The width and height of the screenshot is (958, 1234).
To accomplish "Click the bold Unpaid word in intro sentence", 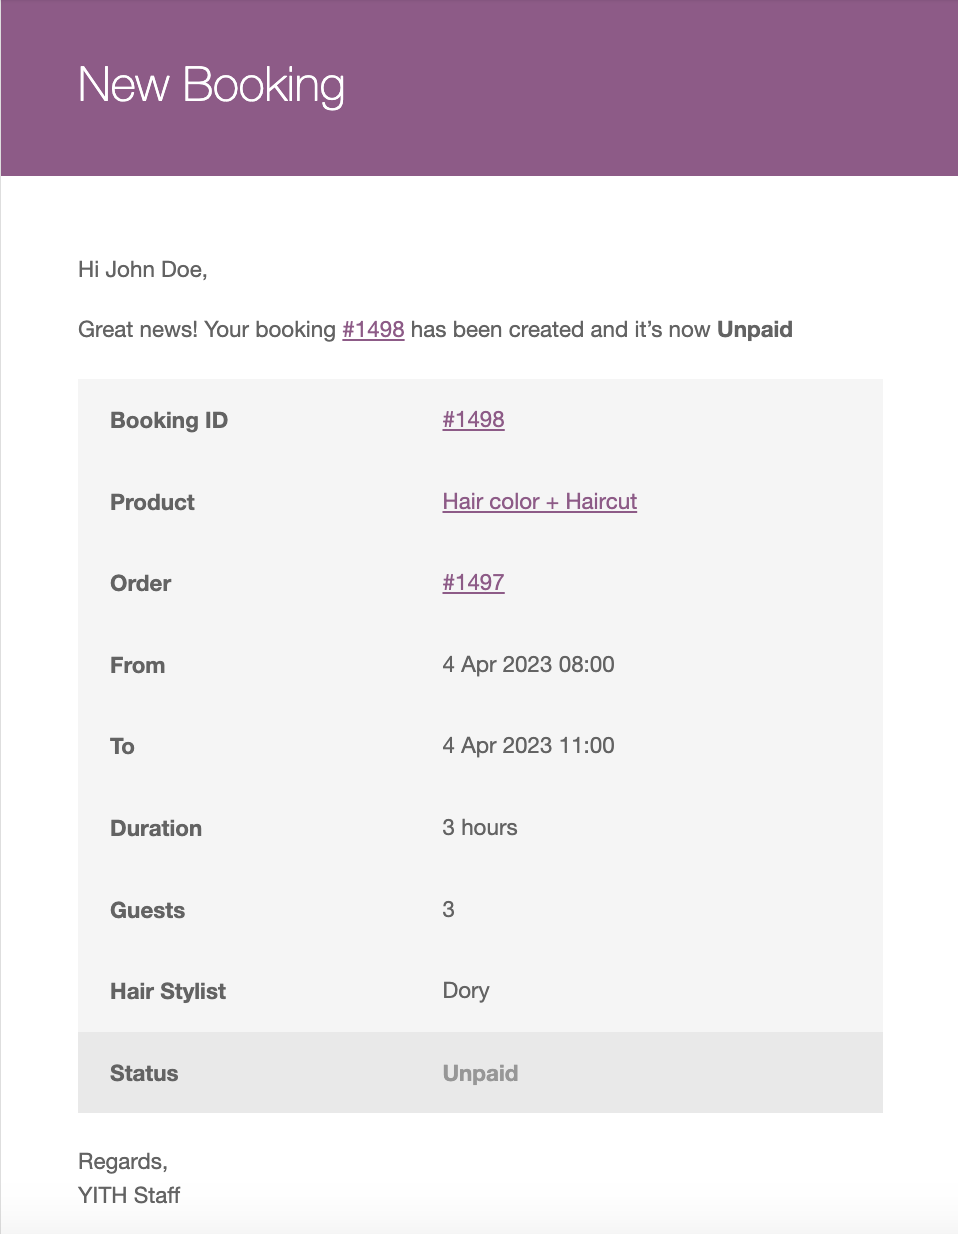I will click(x=754, y=330).
